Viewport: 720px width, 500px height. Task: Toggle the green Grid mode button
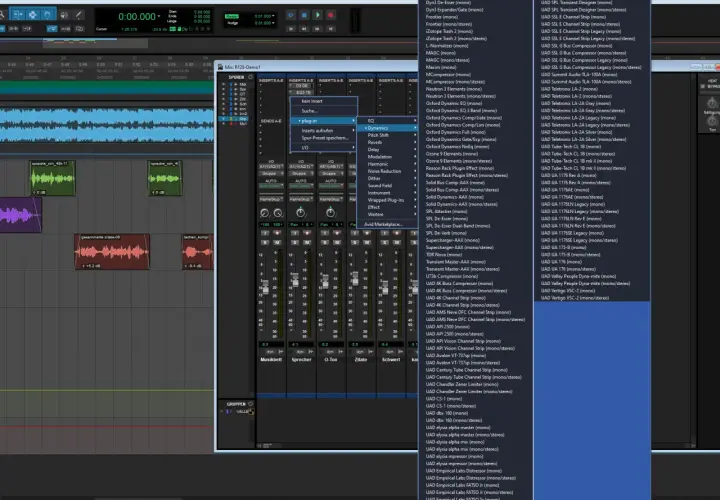231,16
